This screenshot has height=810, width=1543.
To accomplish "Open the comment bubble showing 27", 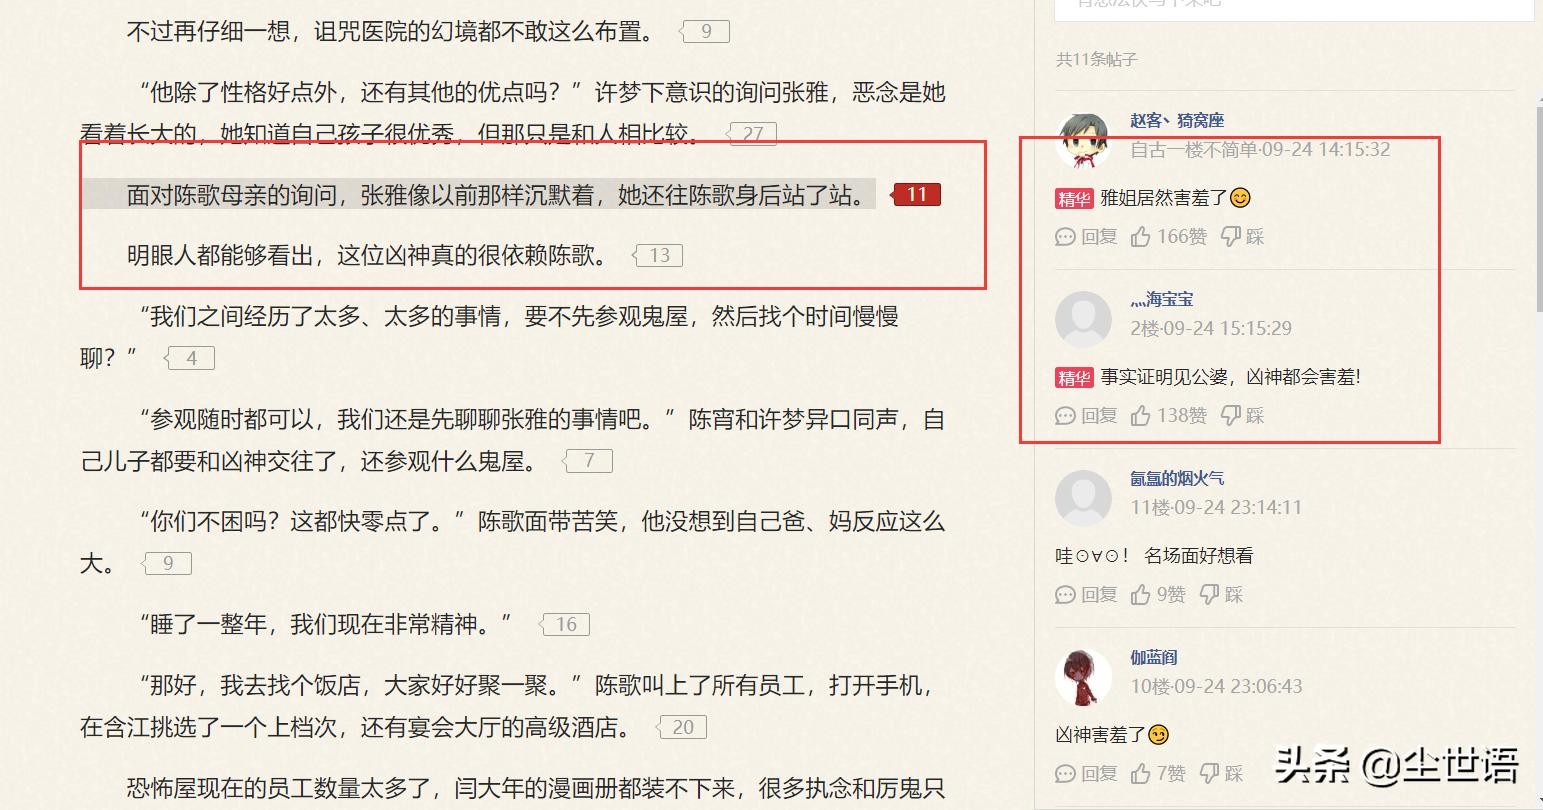I will coord(752,133).
